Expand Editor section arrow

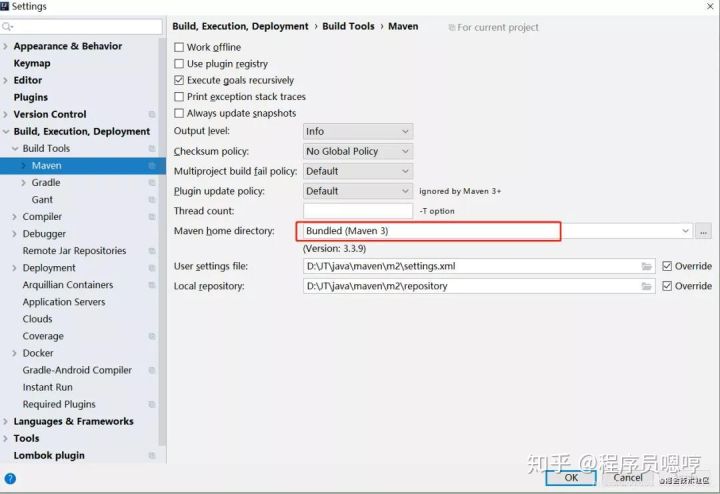[x=6, y=80]
